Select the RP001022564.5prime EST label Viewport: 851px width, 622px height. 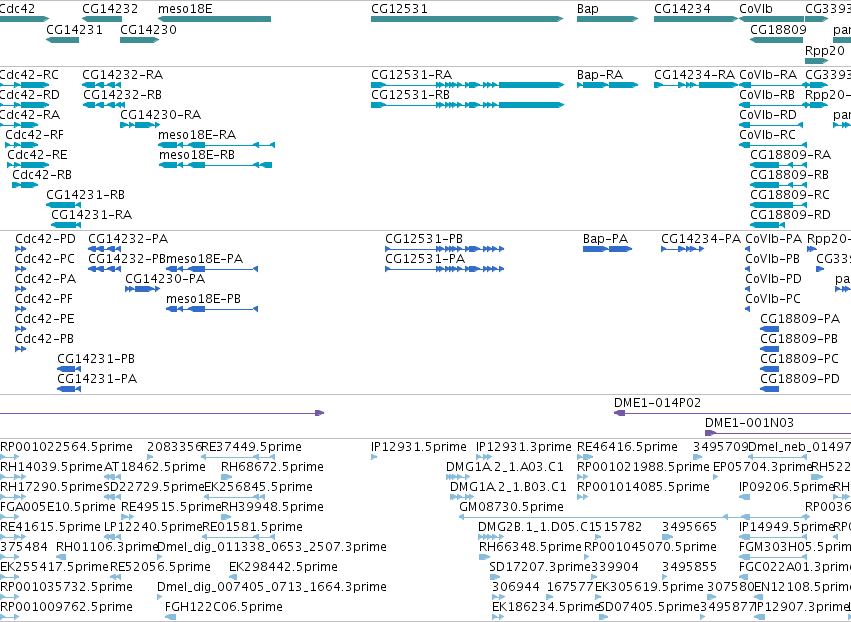(x=66, y=447)
